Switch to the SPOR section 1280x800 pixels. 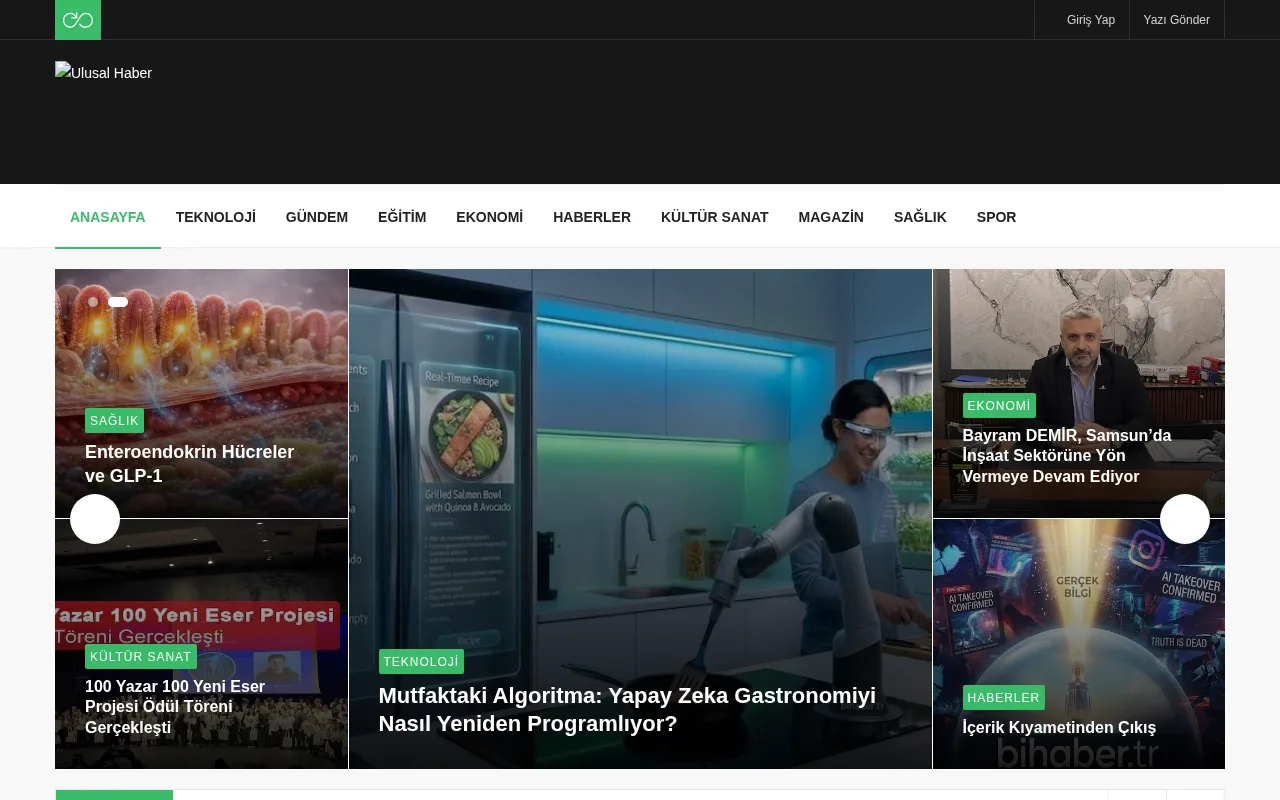pyautogui.click(x=996, y=217)
